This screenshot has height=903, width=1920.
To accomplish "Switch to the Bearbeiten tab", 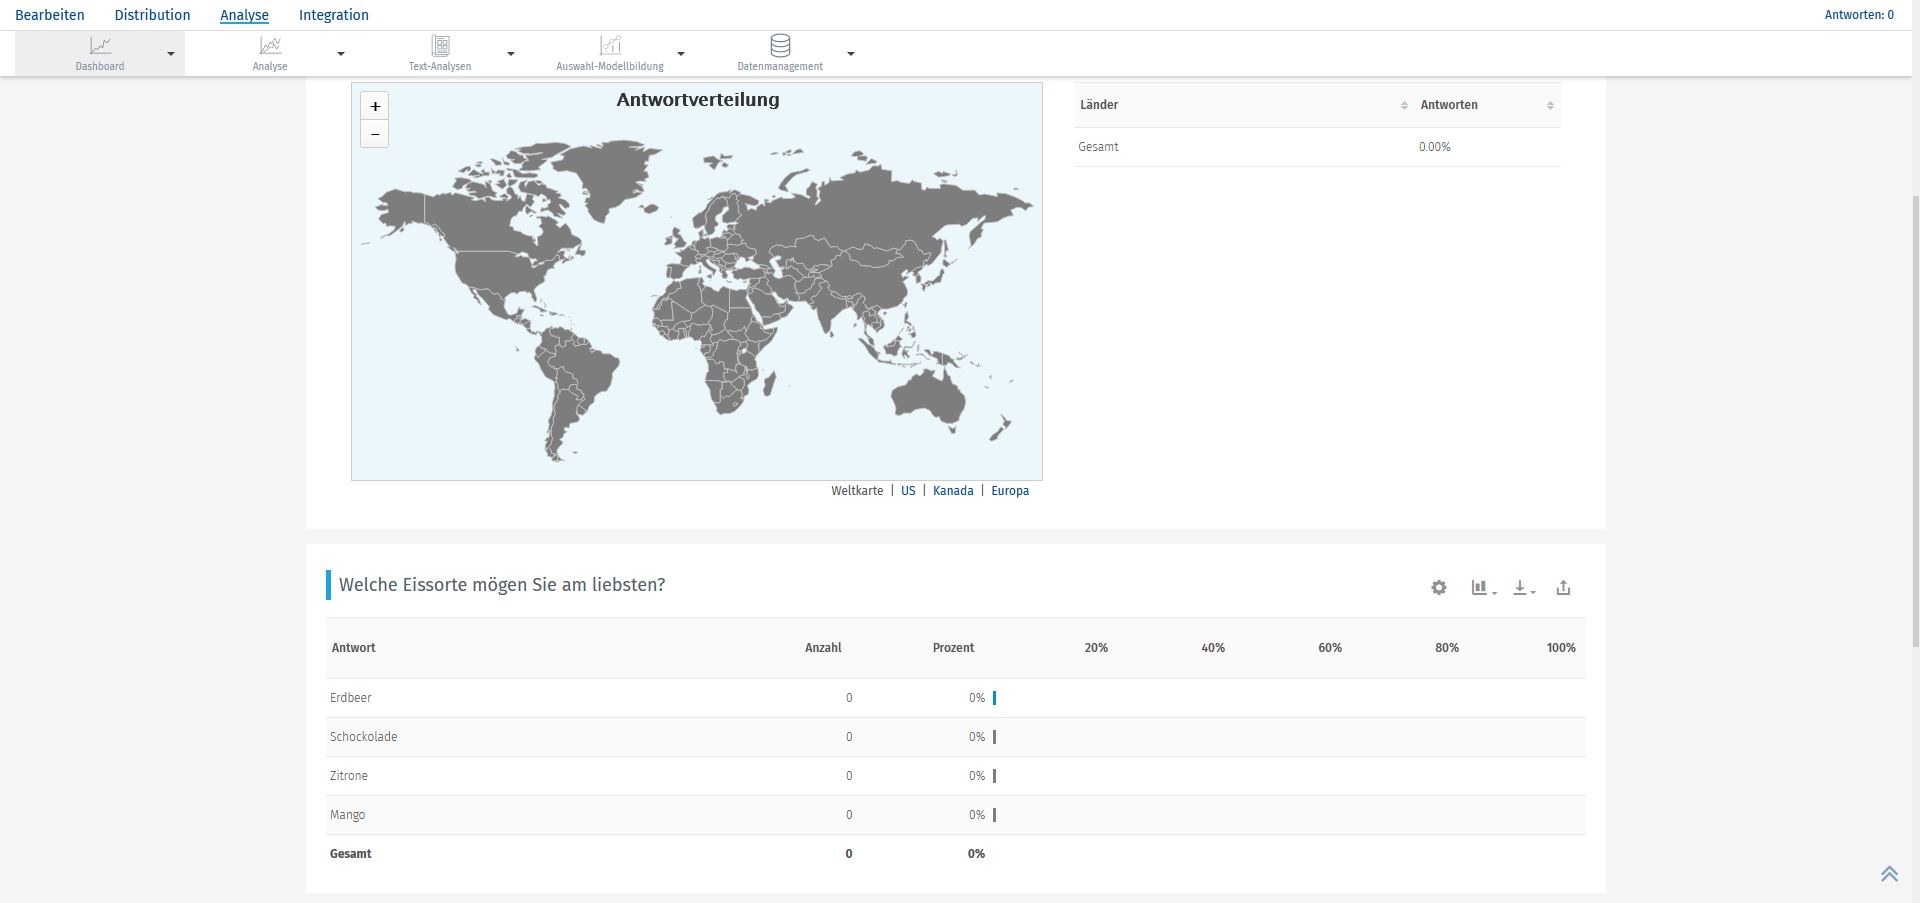I will 50,15.
